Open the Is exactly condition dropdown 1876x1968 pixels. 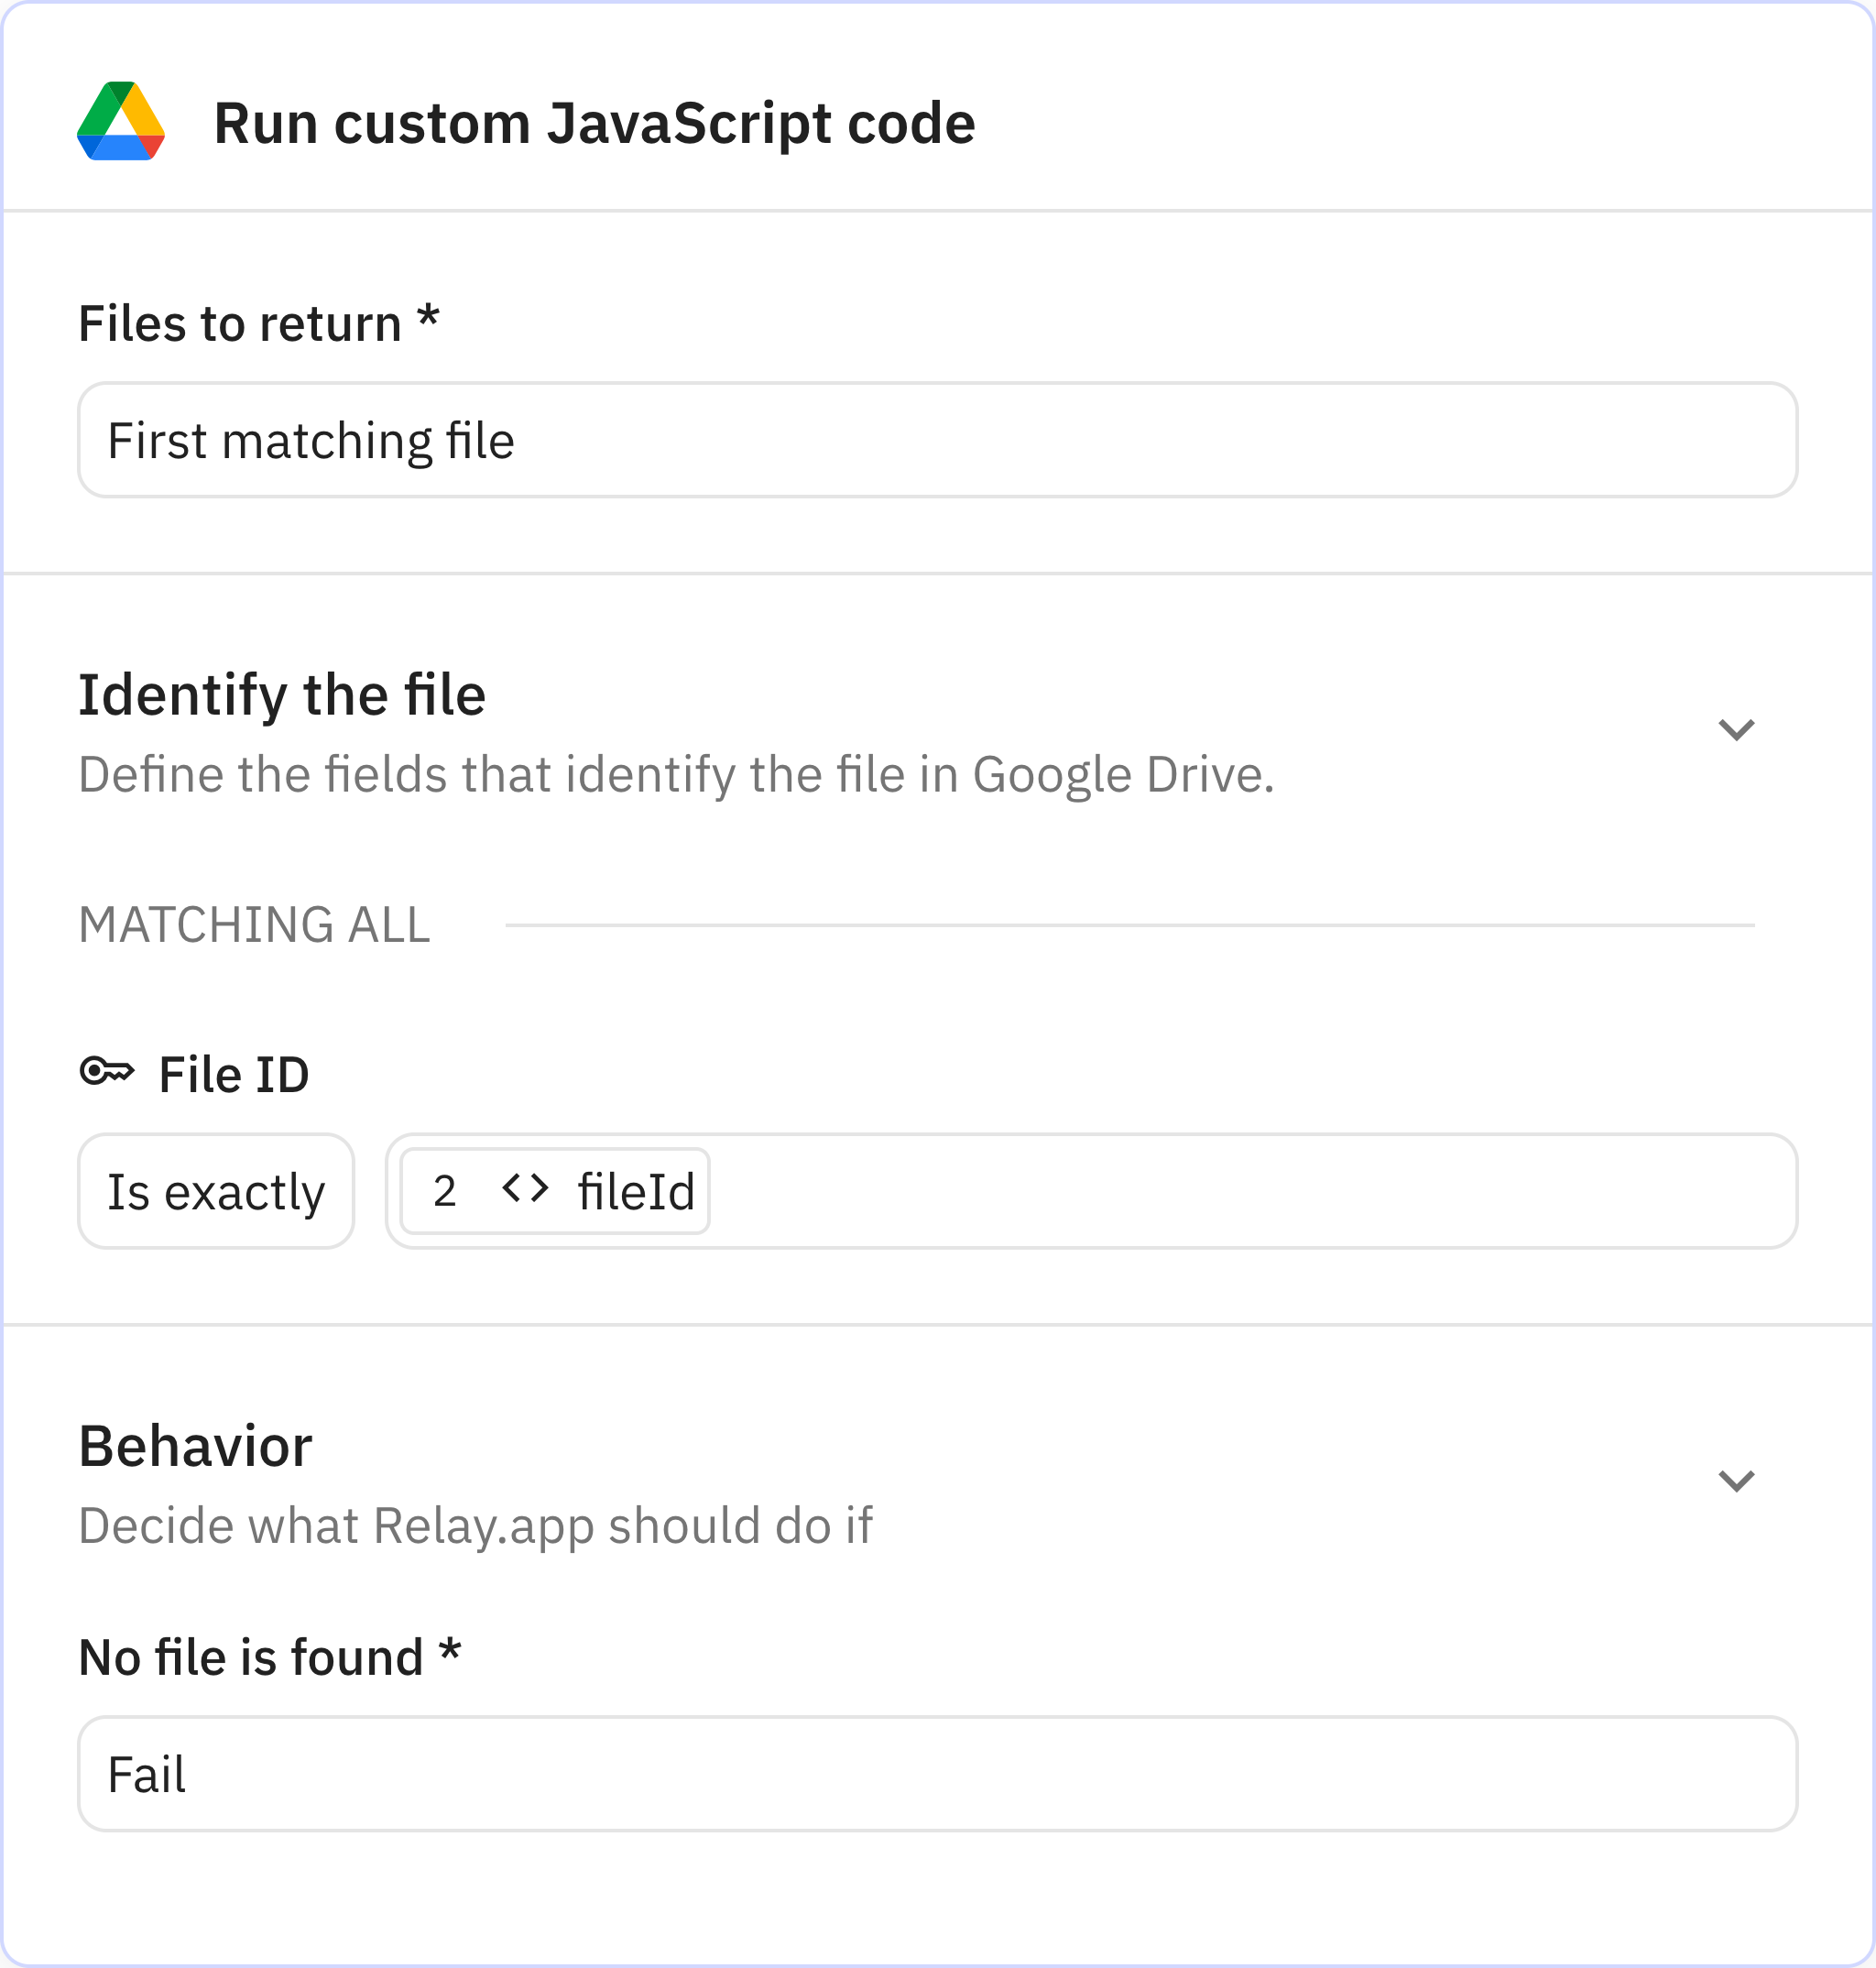(216, 1190)
